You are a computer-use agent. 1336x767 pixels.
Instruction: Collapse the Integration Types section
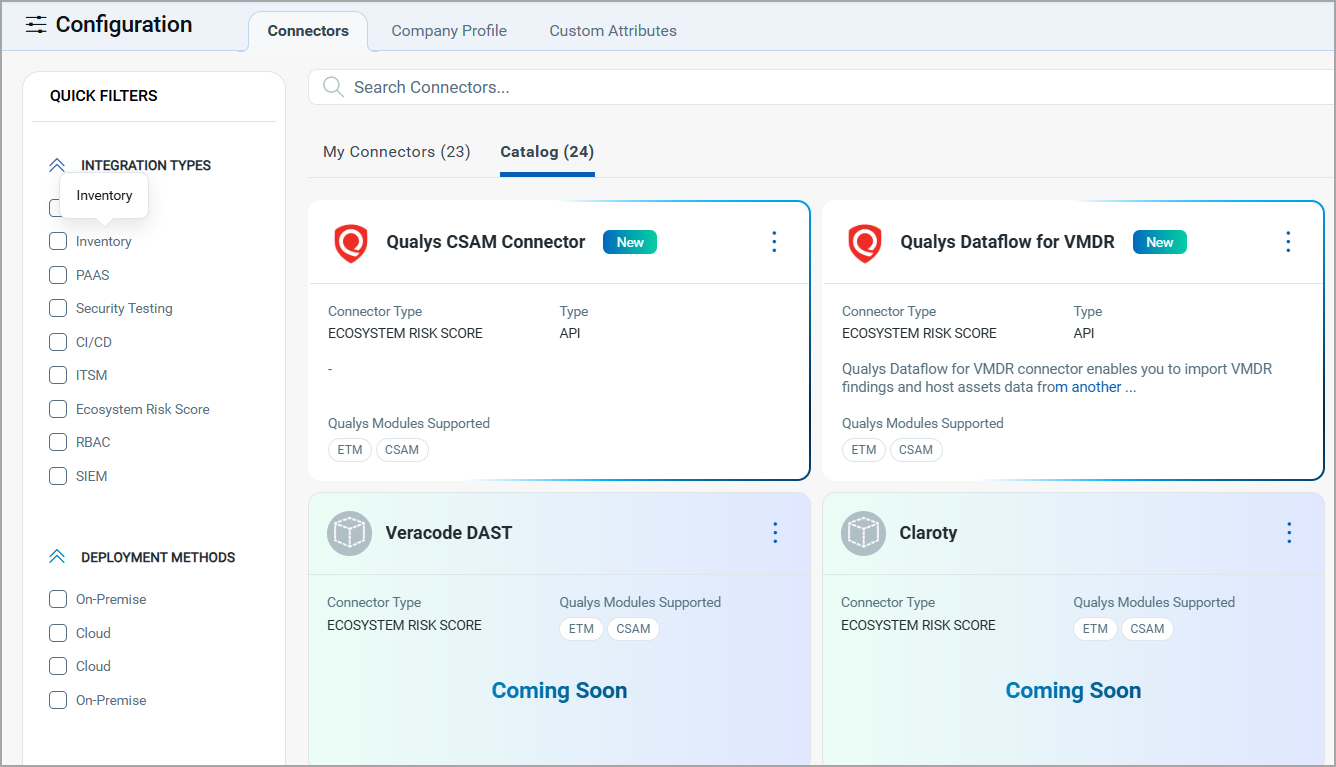point(57,166)
